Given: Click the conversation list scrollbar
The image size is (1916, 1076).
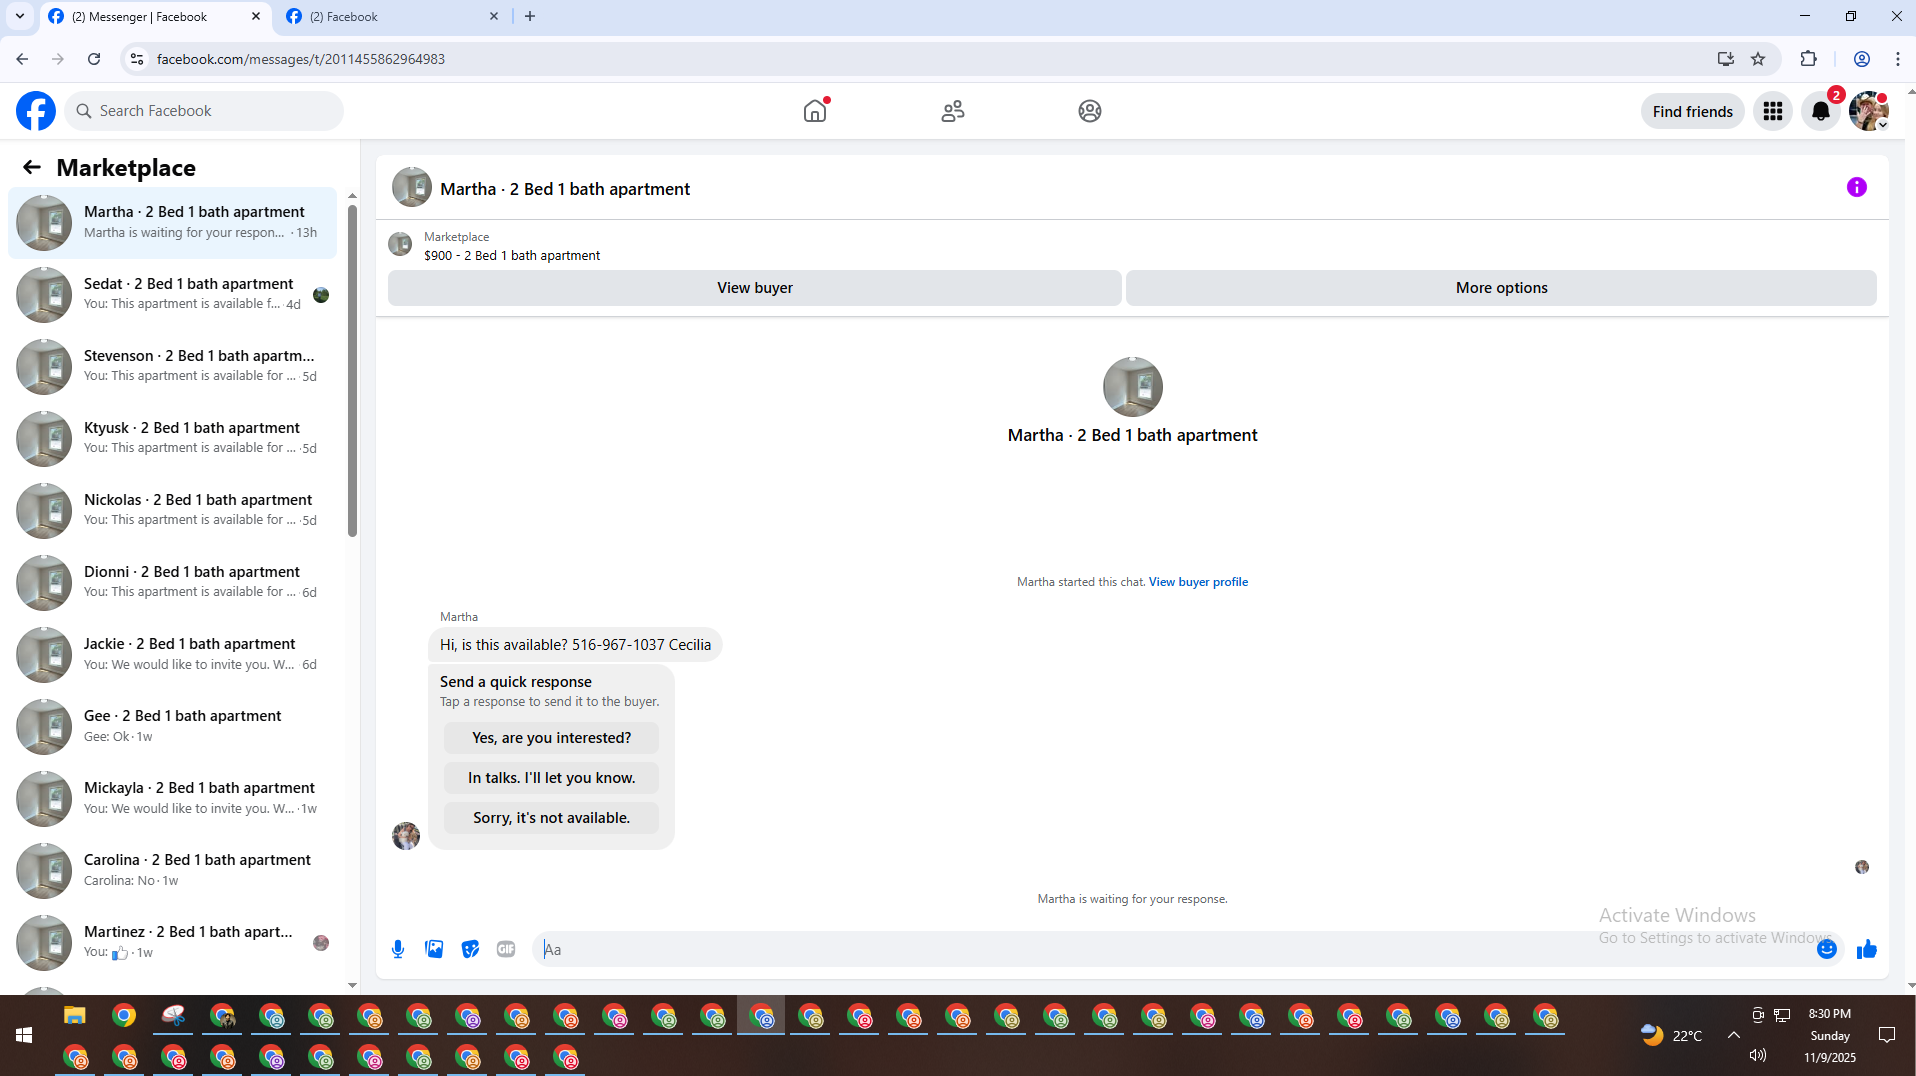Looking at the screenshot, I should [352, 370].
